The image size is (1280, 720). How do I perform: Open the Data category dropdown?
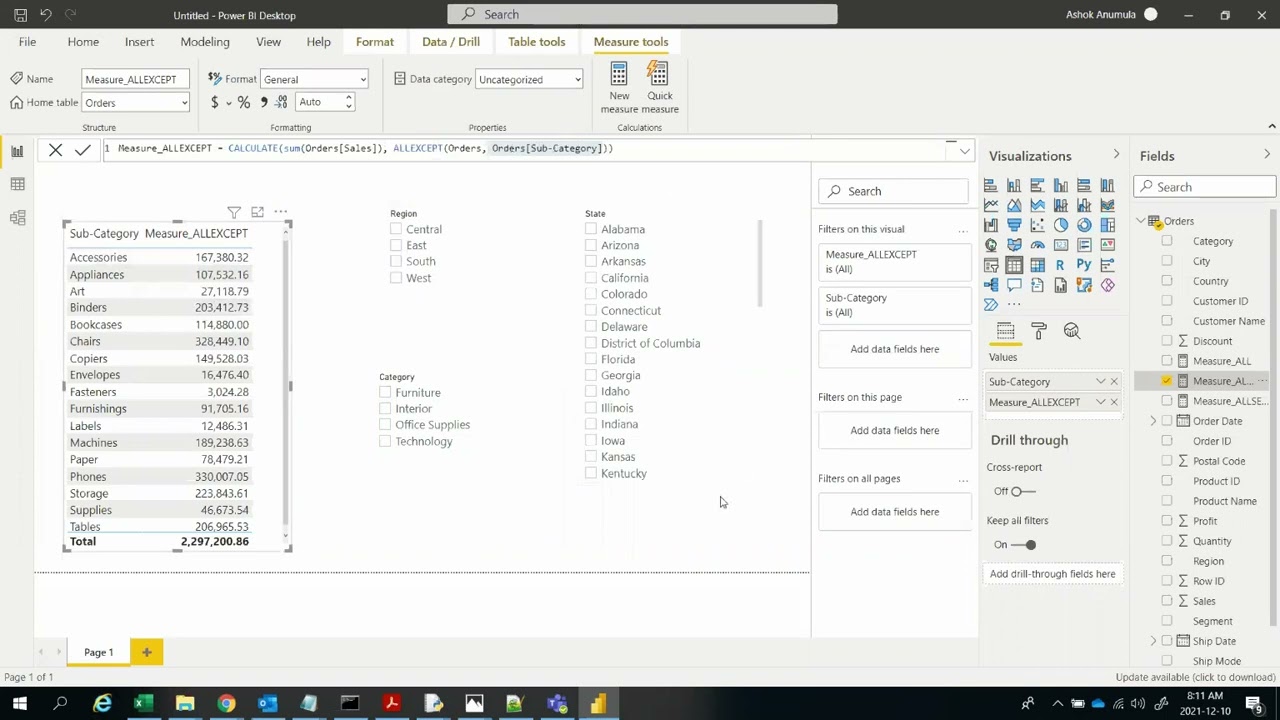click(x=529, y=79)
